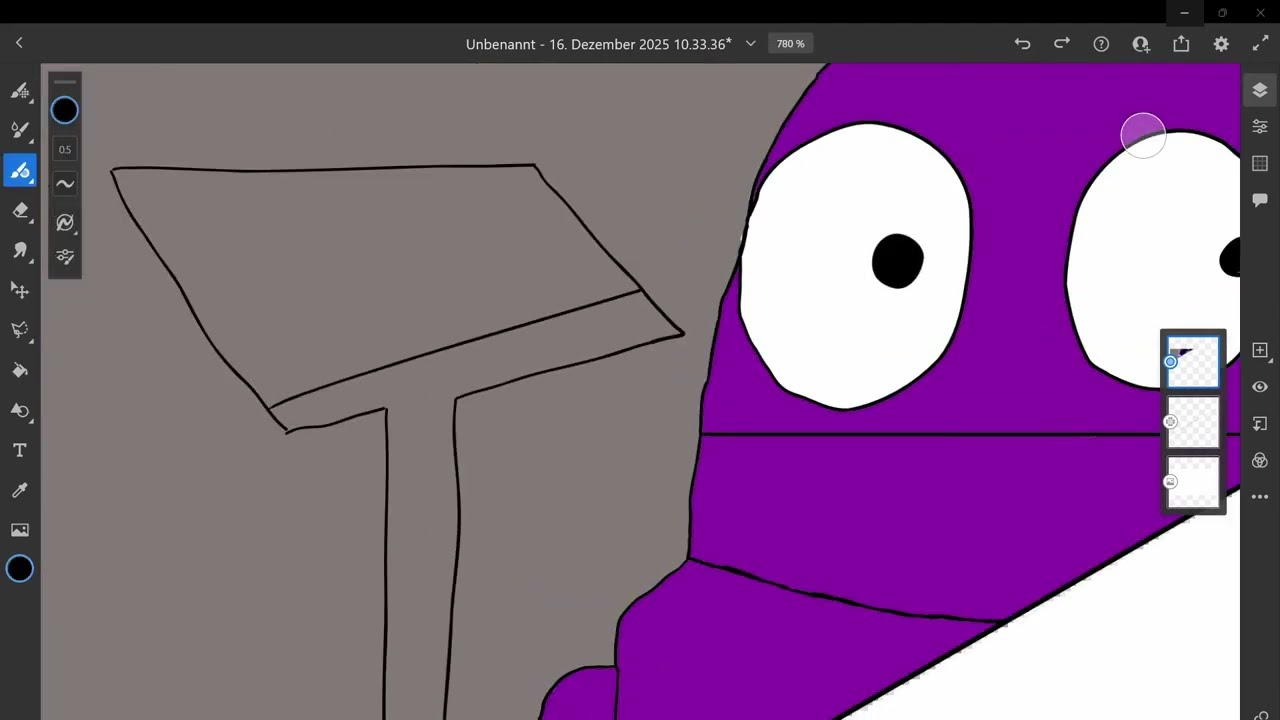1280x720 pixels.
Task: Enter full screen mode
Action: 1260,44
